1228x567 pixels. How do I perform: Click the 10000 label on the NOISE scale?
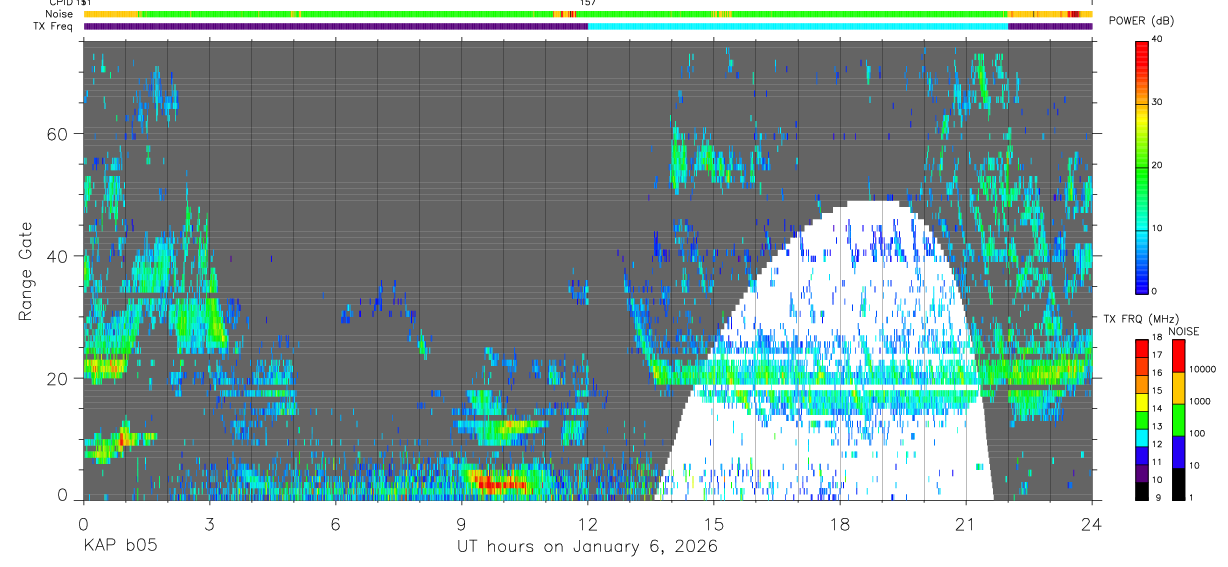tap(1201, 369)
